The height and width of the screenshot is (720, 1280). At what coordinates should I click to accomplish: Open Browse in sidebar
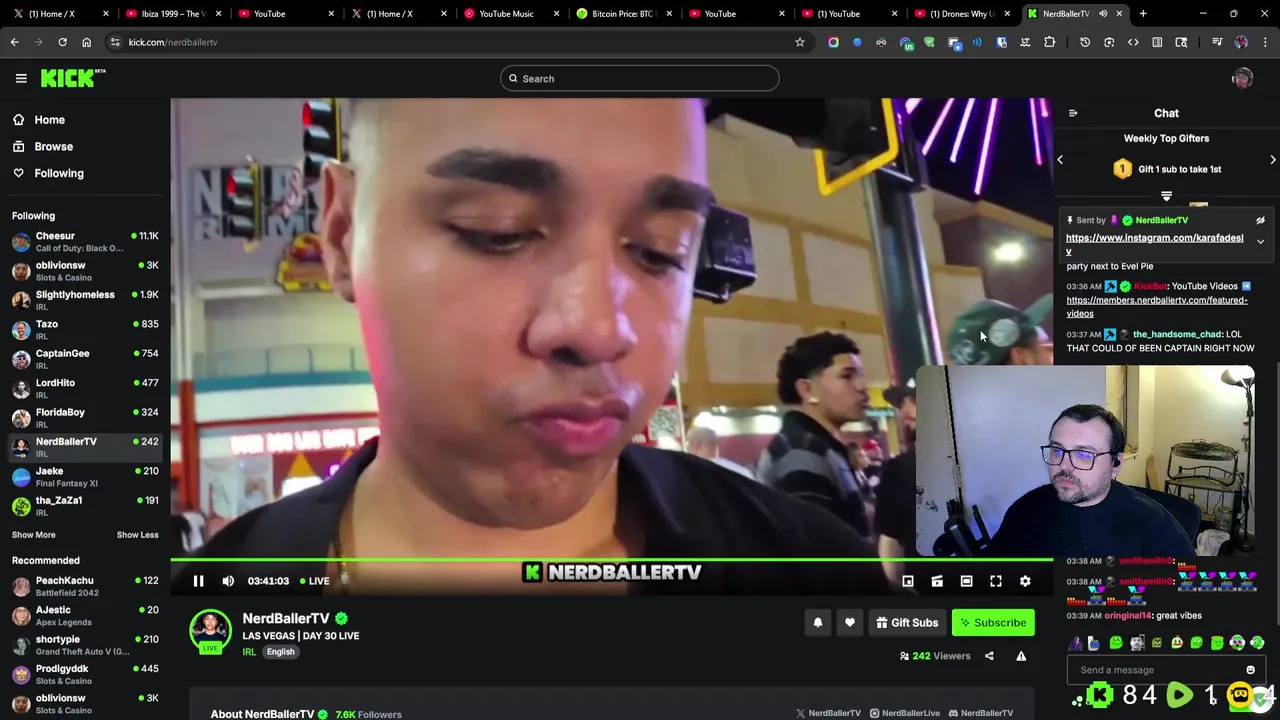tap(53, 146)
